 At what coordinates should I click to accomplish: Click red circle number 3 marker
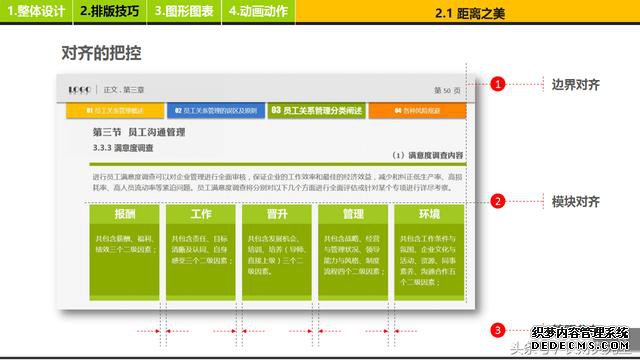click(498, 330)
